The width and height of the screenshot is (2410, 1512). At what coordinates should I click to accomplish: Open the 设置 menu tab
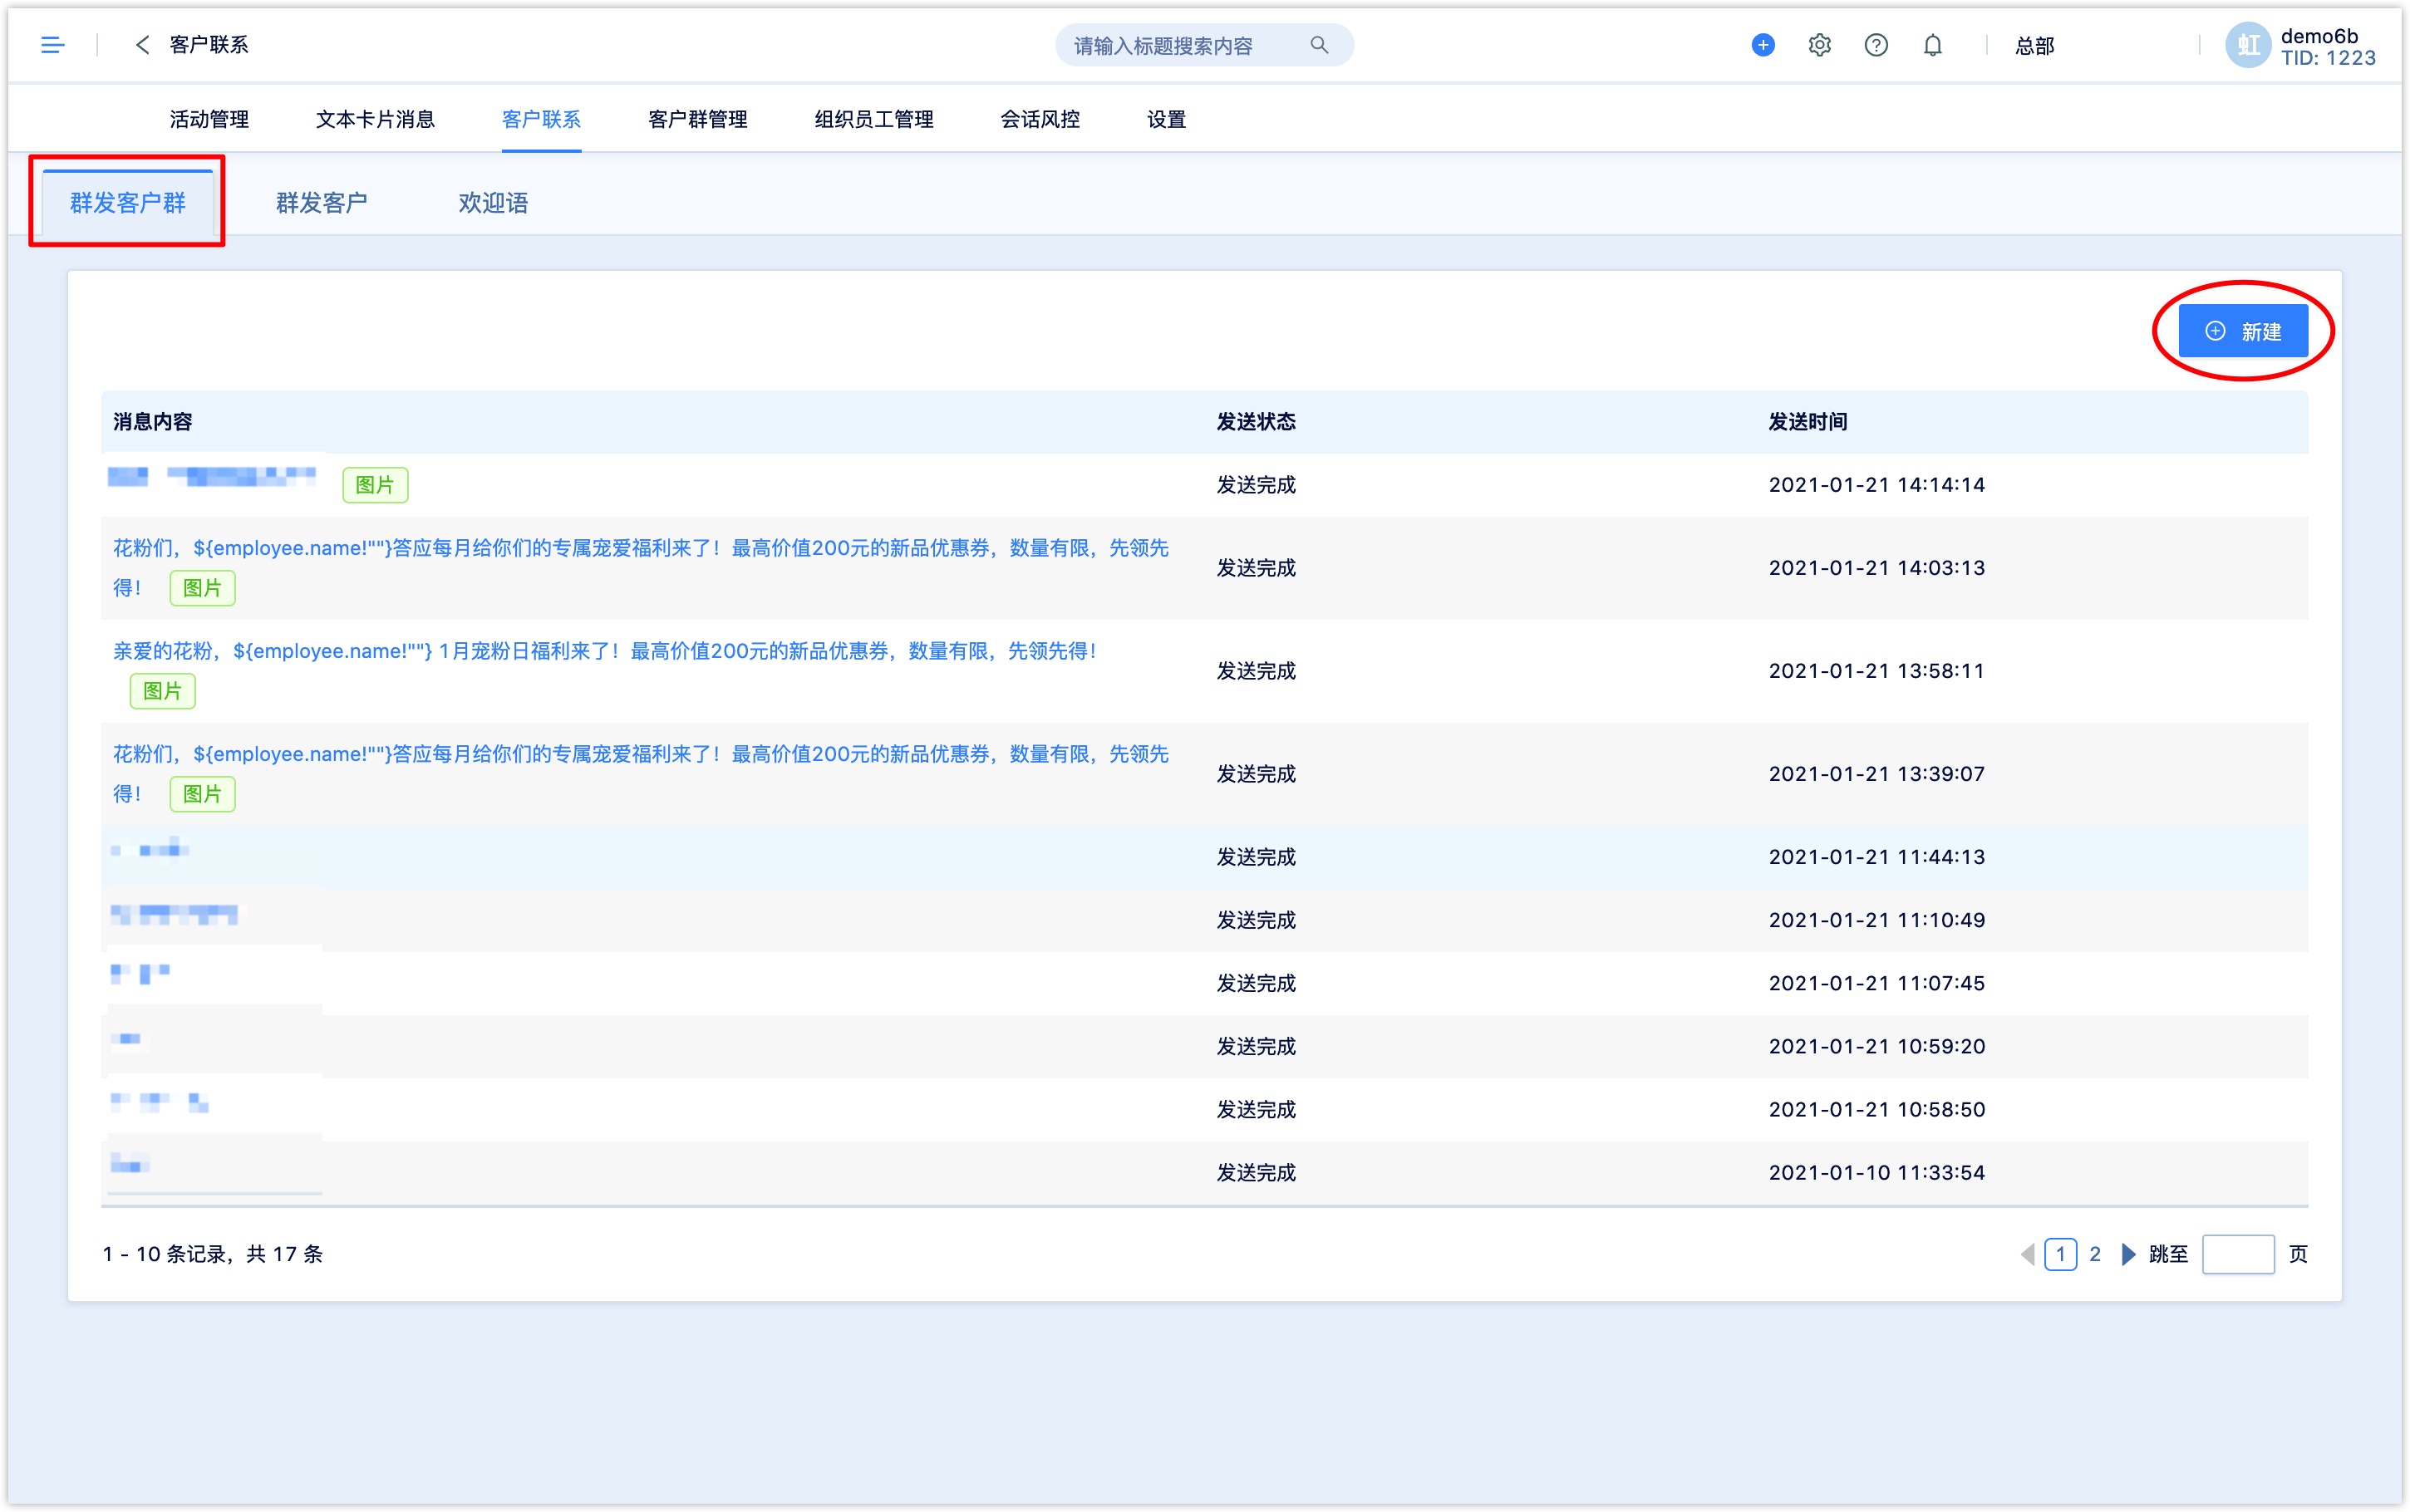[1166, 119]
